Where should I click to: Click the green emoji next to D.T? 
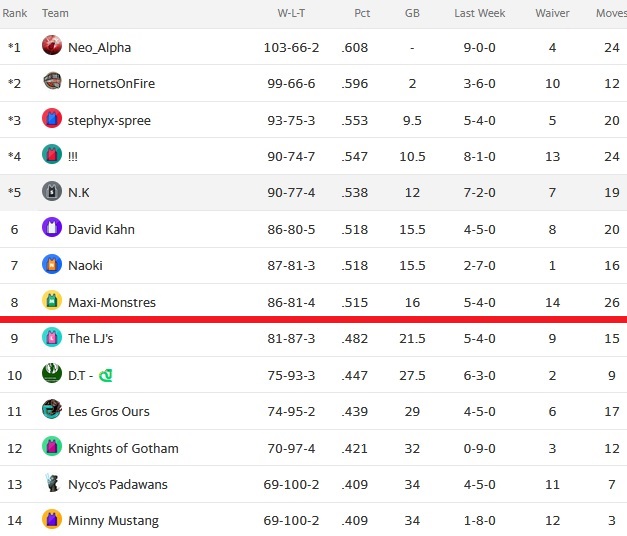(106, 375)
